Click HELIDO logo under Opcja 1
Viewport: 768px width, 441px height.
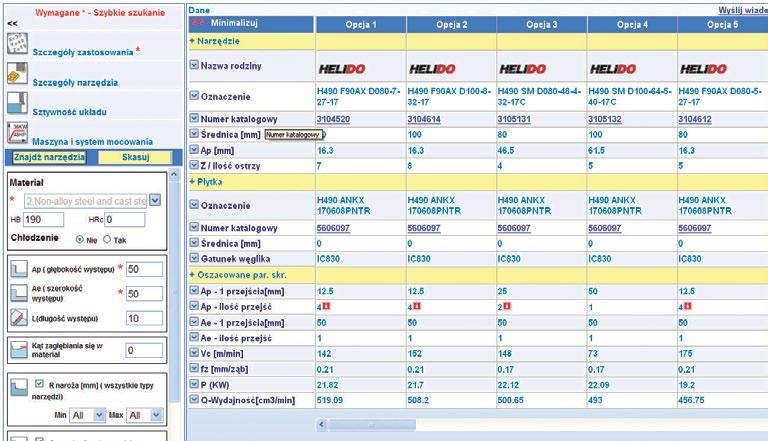[342, 69]
